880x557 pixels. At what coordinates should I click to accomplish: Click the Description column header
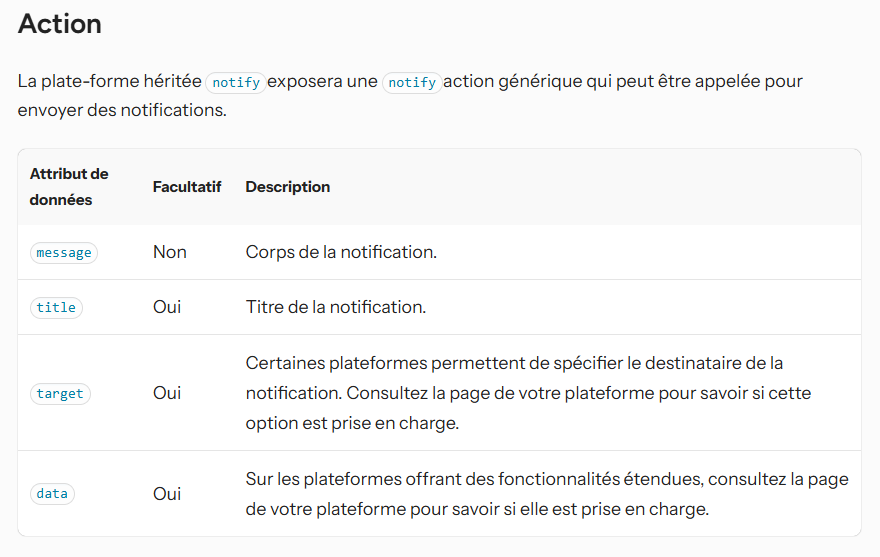coord(288,187)
